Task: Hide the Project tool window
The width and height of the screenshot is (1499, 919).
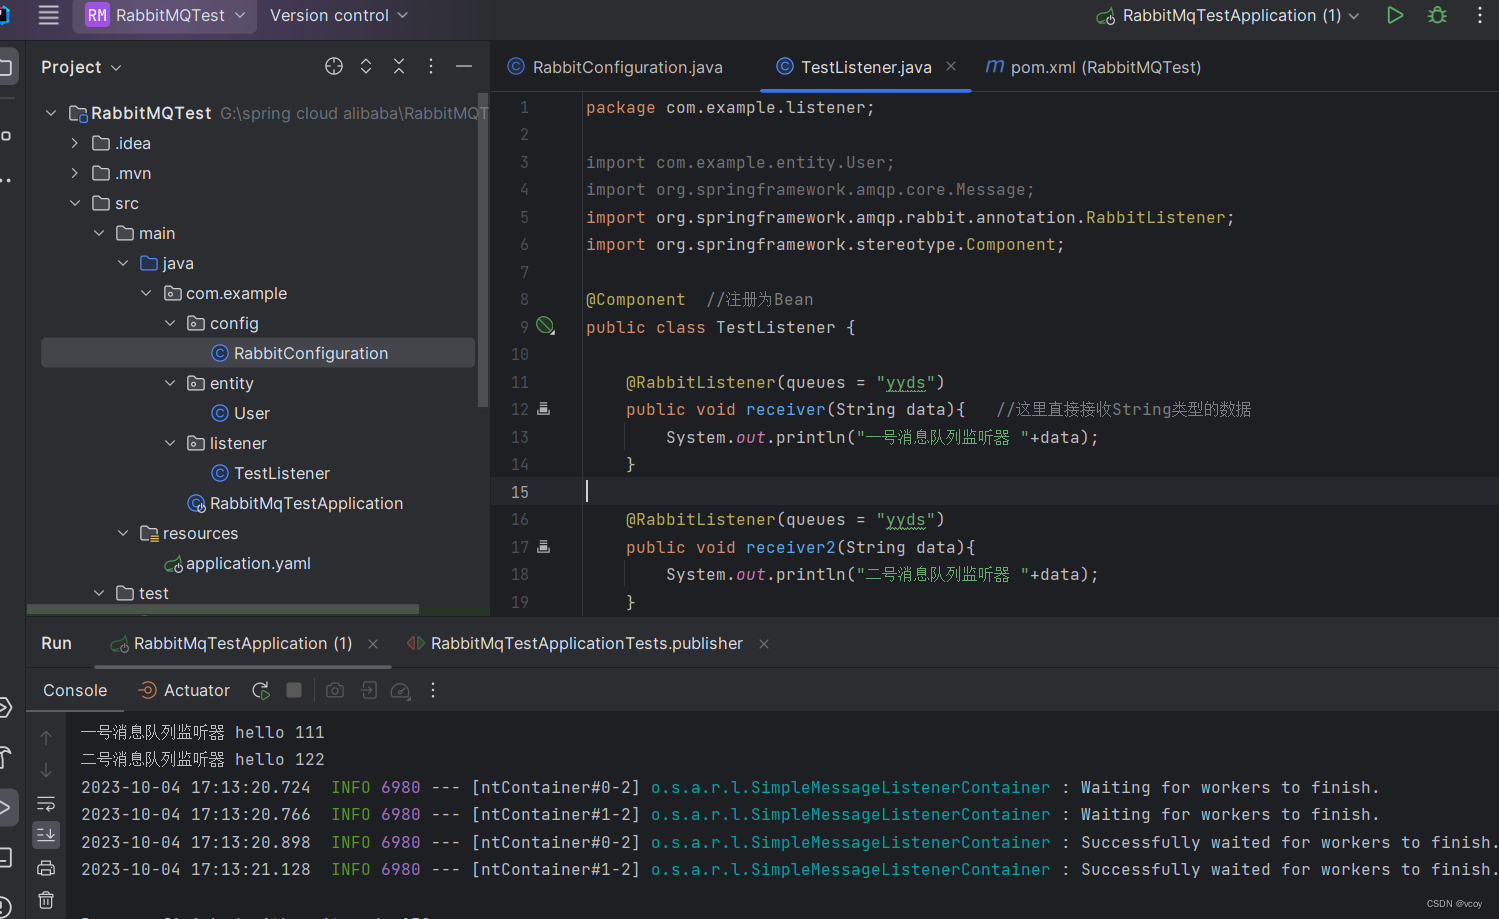Action: [x=464, y=66]
